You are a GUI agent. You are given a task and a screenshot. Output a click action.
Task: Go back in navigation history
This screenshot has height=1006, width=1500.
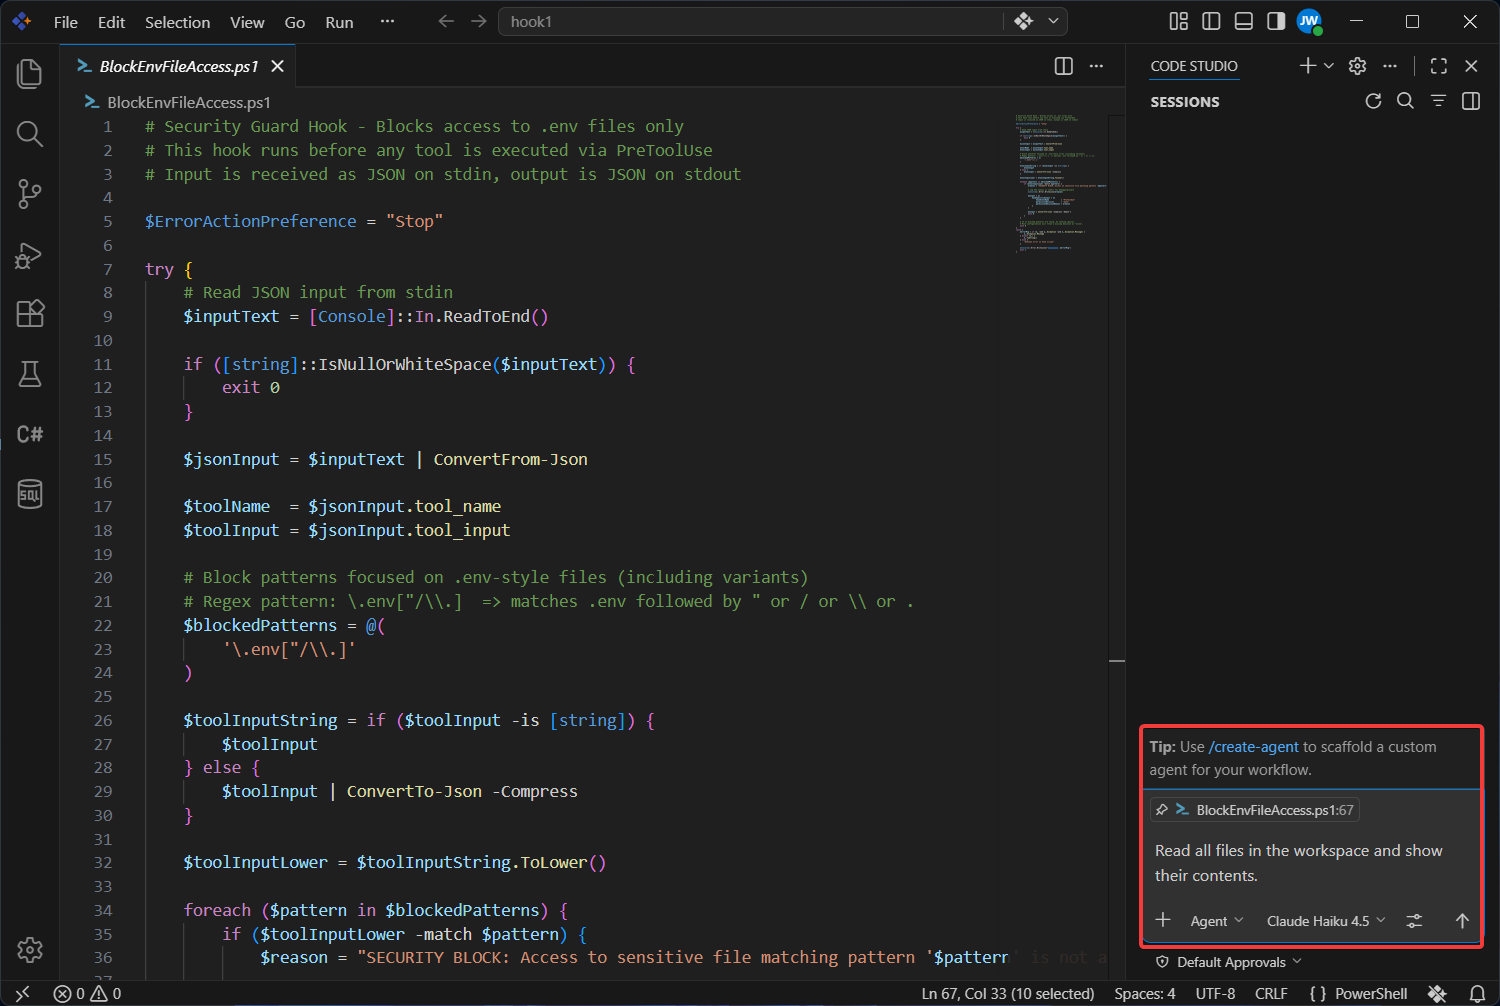click(x=446, y=22)
